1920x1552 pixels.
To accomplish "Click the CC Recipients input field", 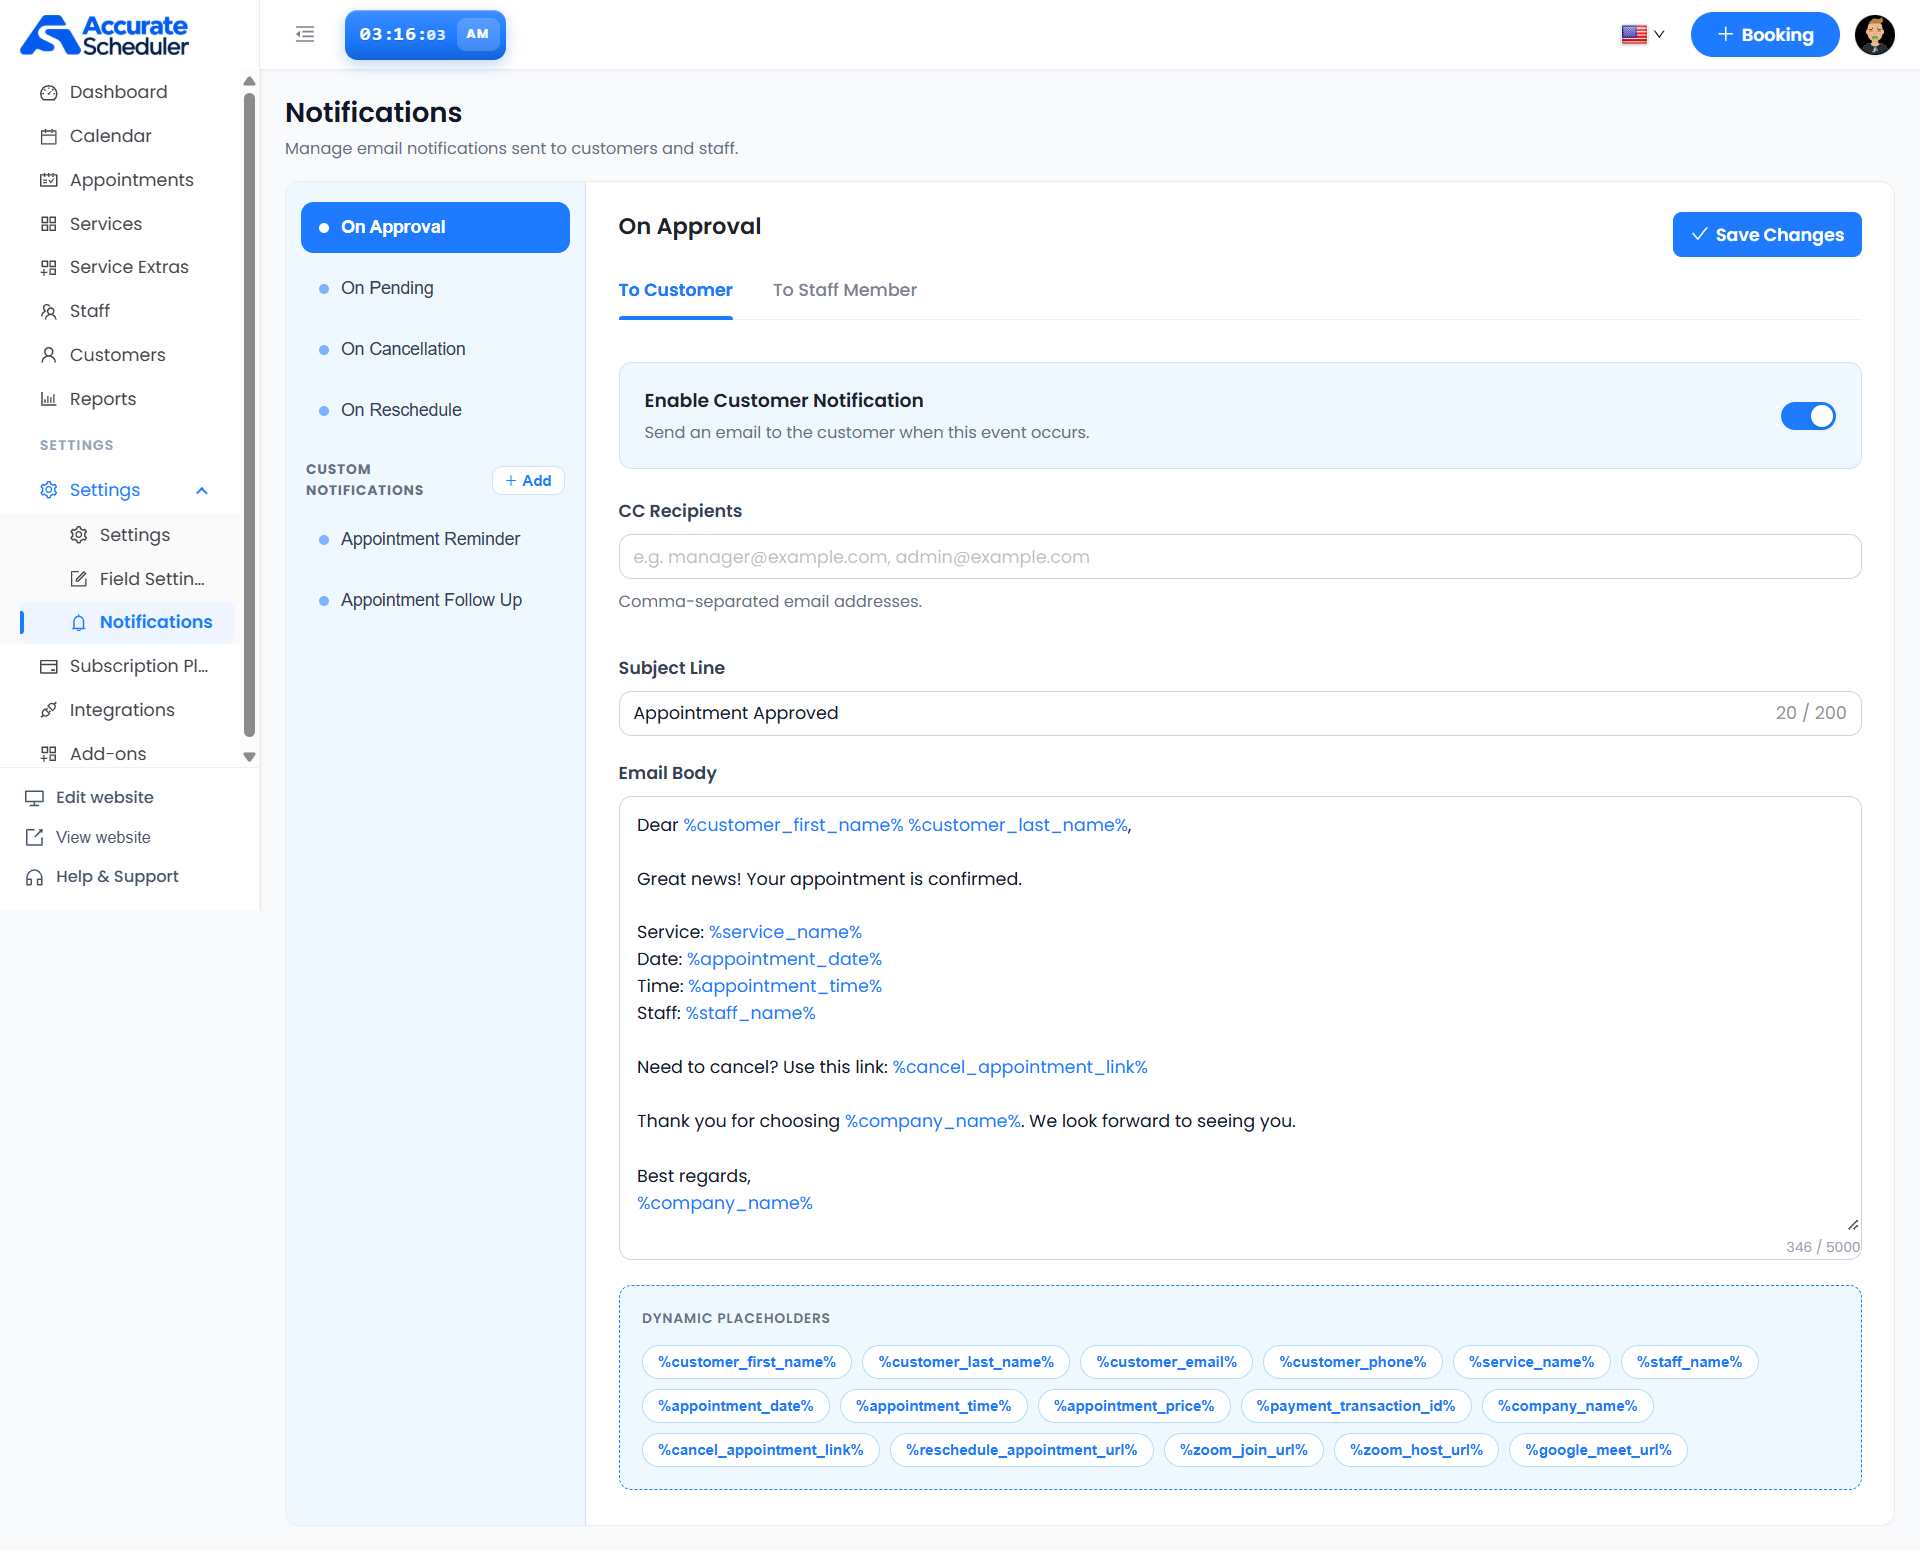I will point(1240,557).
